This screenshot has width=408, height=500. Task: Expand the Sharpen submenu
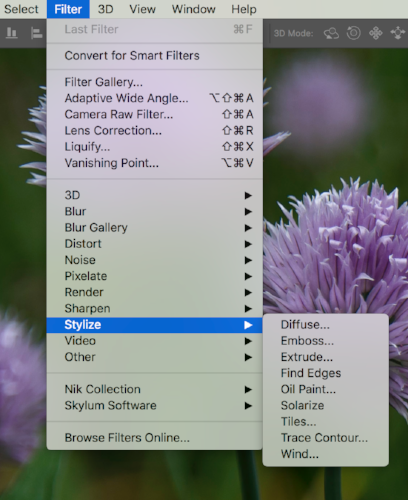pos(155,308)
